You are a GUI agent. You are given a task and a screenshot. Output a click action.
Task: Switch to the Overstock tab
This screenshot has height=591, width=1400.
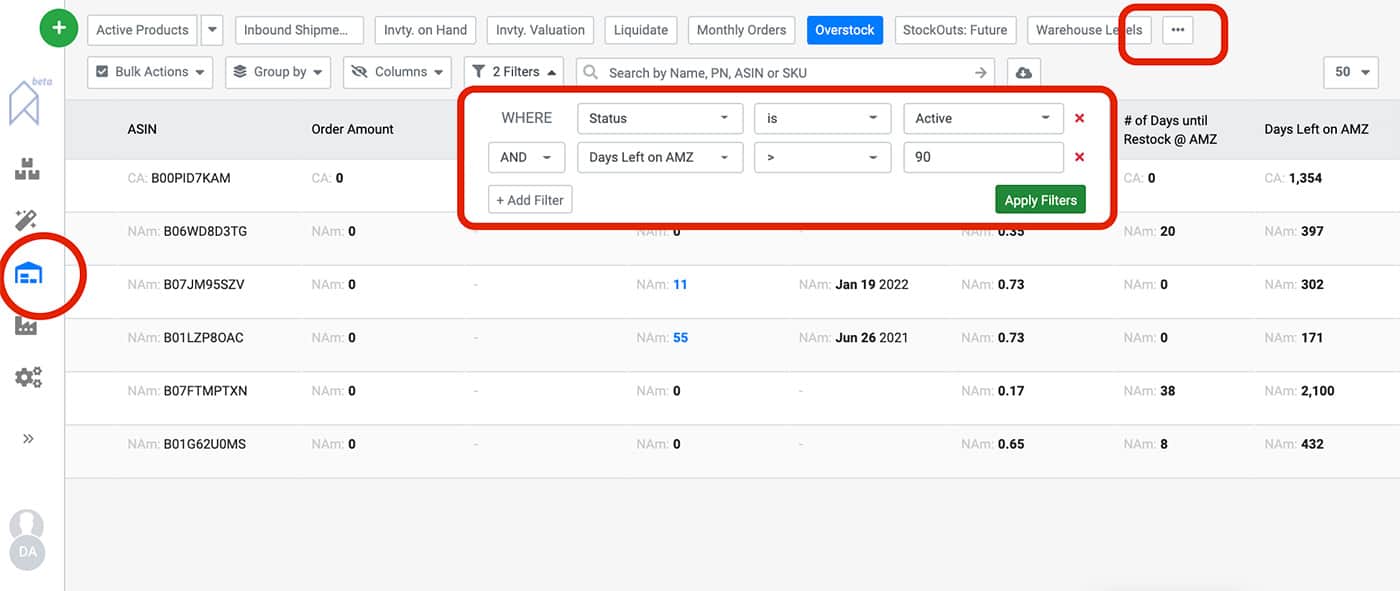pos(845,29)
